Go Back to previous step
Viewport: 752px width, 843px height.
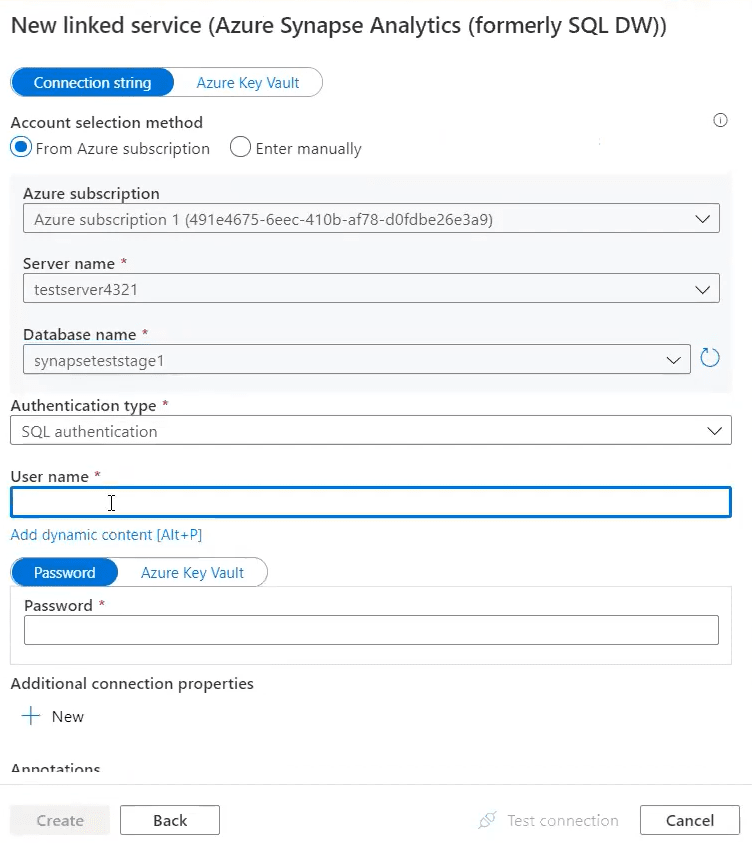pos(170,820)
